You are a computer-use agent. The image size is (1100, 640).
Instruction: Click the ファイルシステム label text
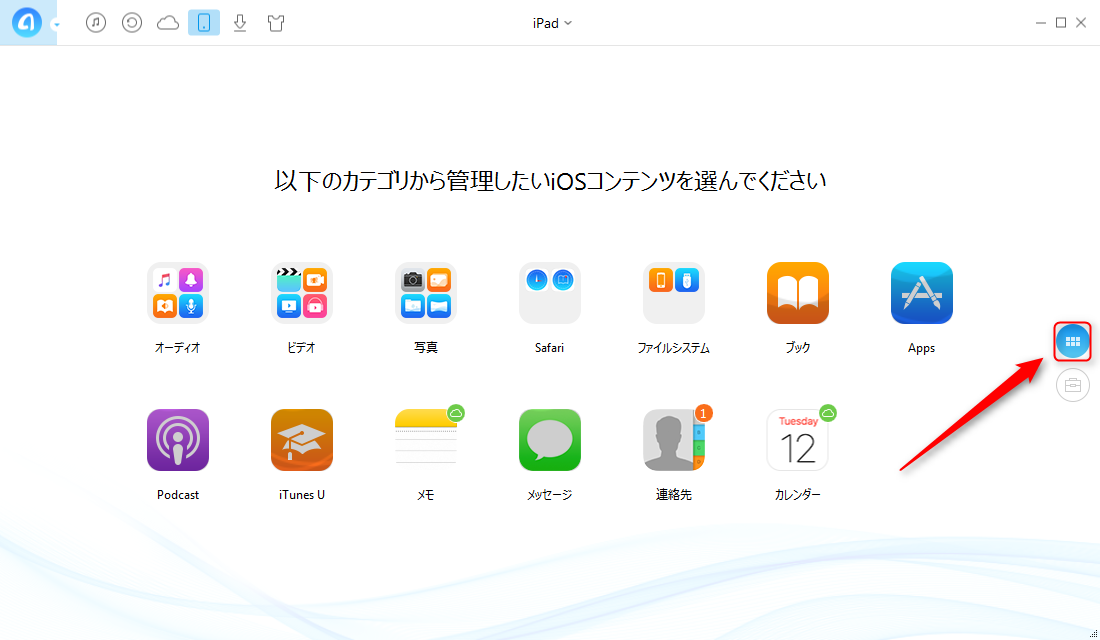[673, 347]
